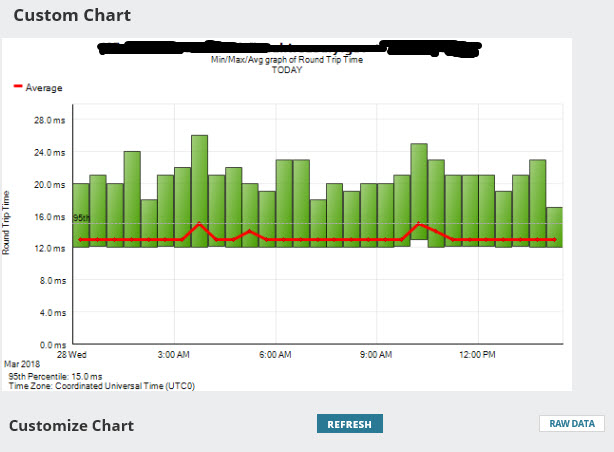Click the tallest green bar near 3:45 AM
This screenshot has width=614, height=452.
200,191
